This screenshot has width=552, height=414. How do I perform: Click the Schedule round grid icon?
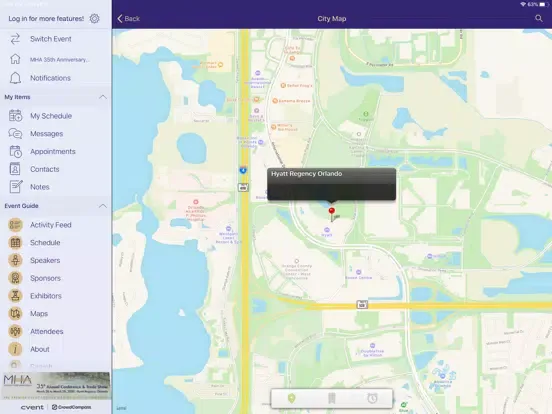[15, 242]
